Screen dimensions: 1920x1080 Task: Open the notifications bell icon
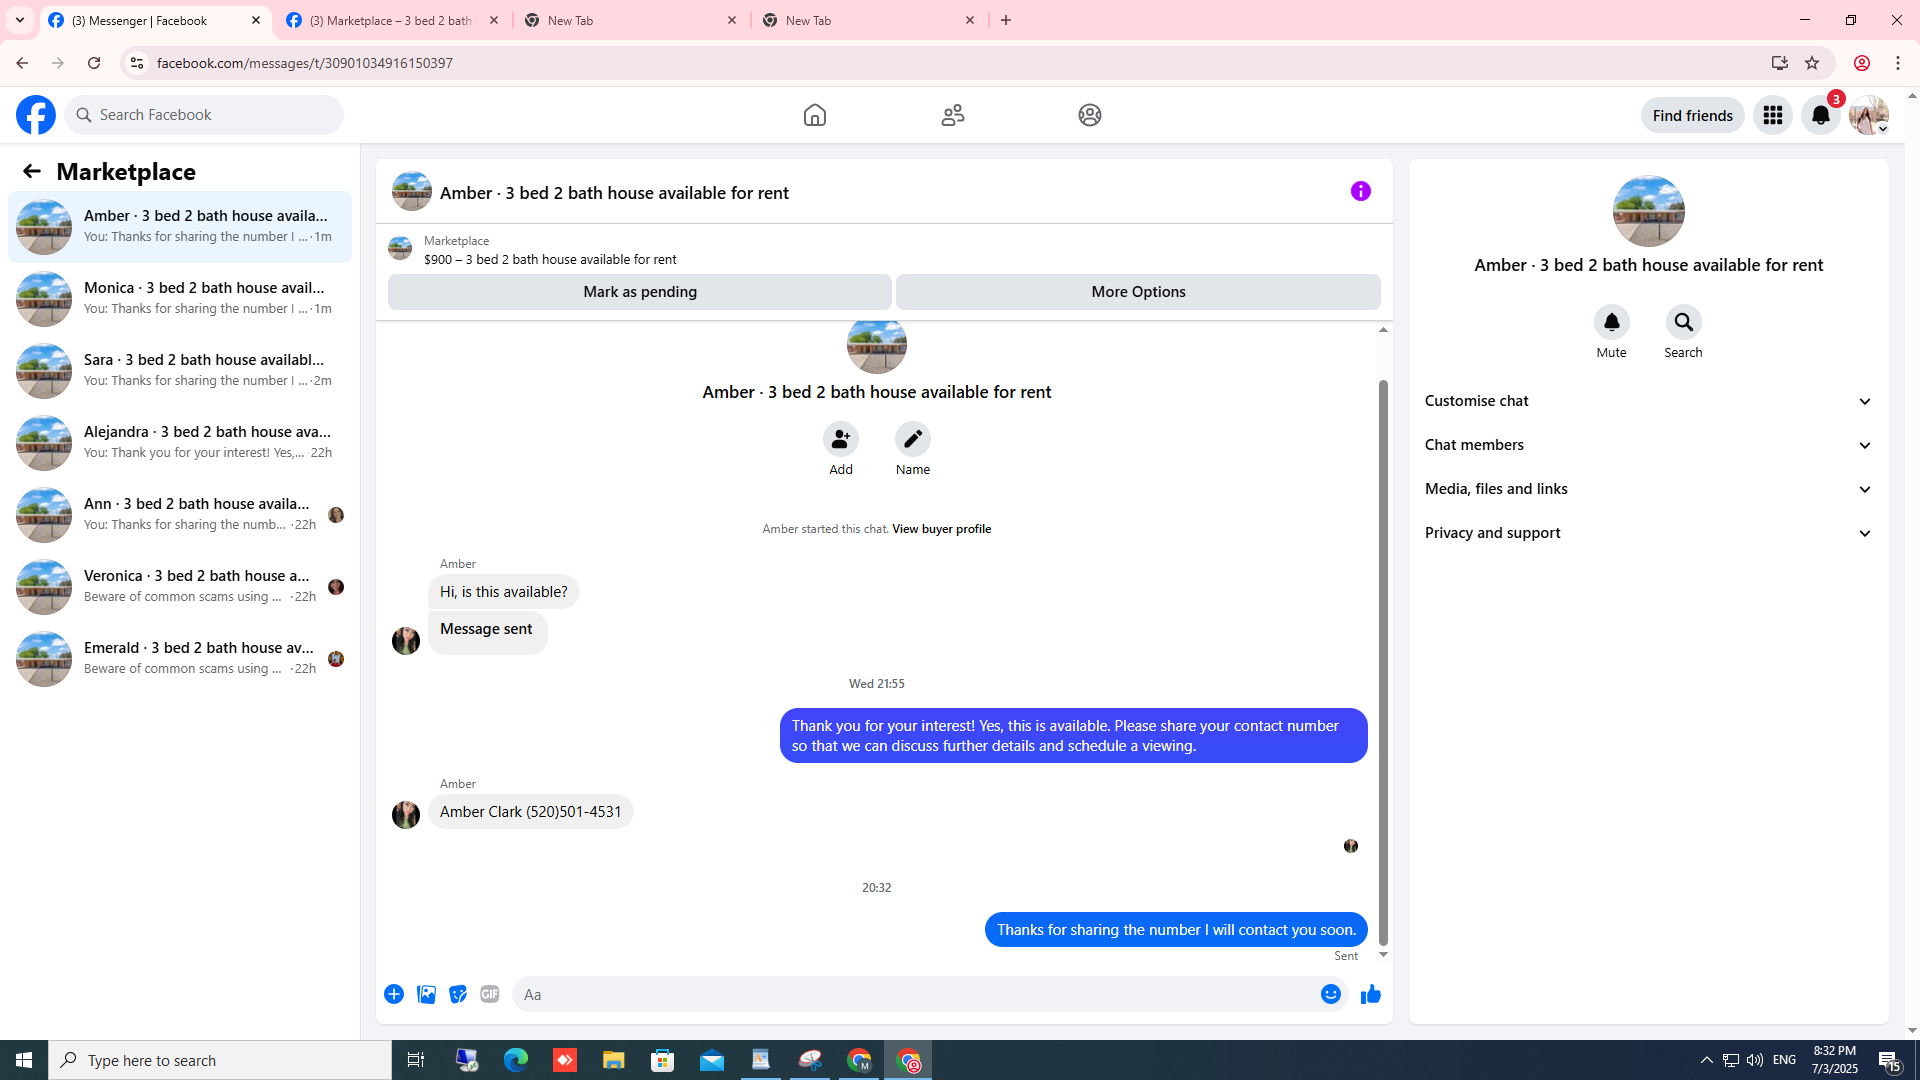1820,115
